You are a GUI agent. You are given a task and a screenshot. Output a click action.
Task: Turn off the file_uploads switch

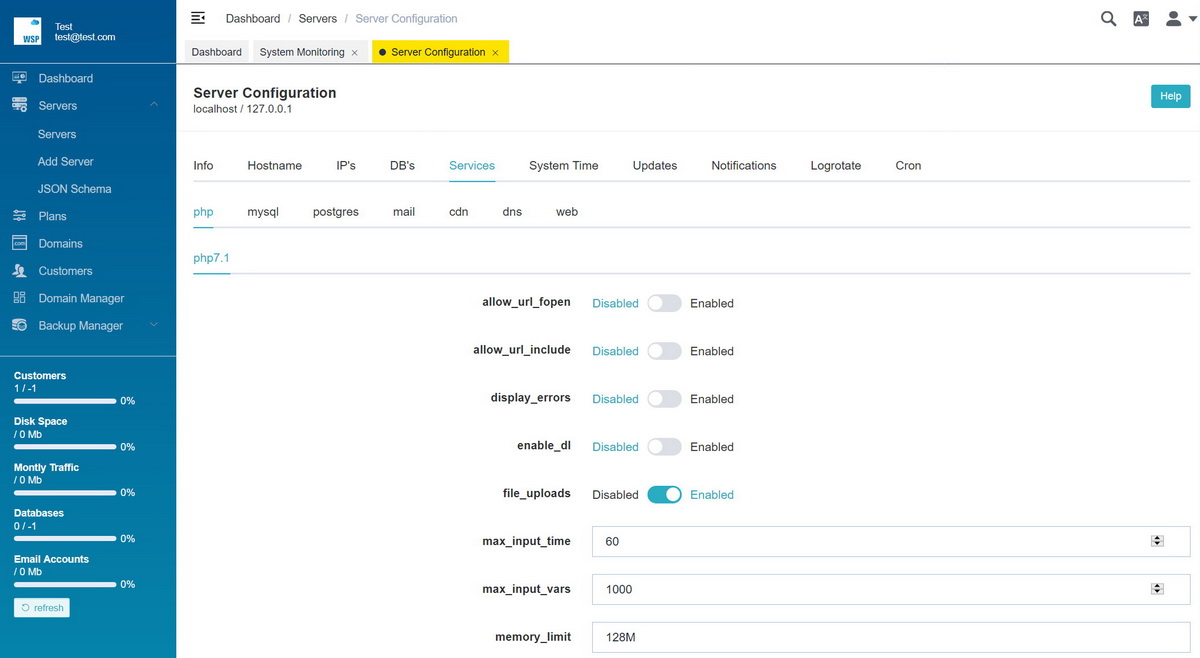664,495
